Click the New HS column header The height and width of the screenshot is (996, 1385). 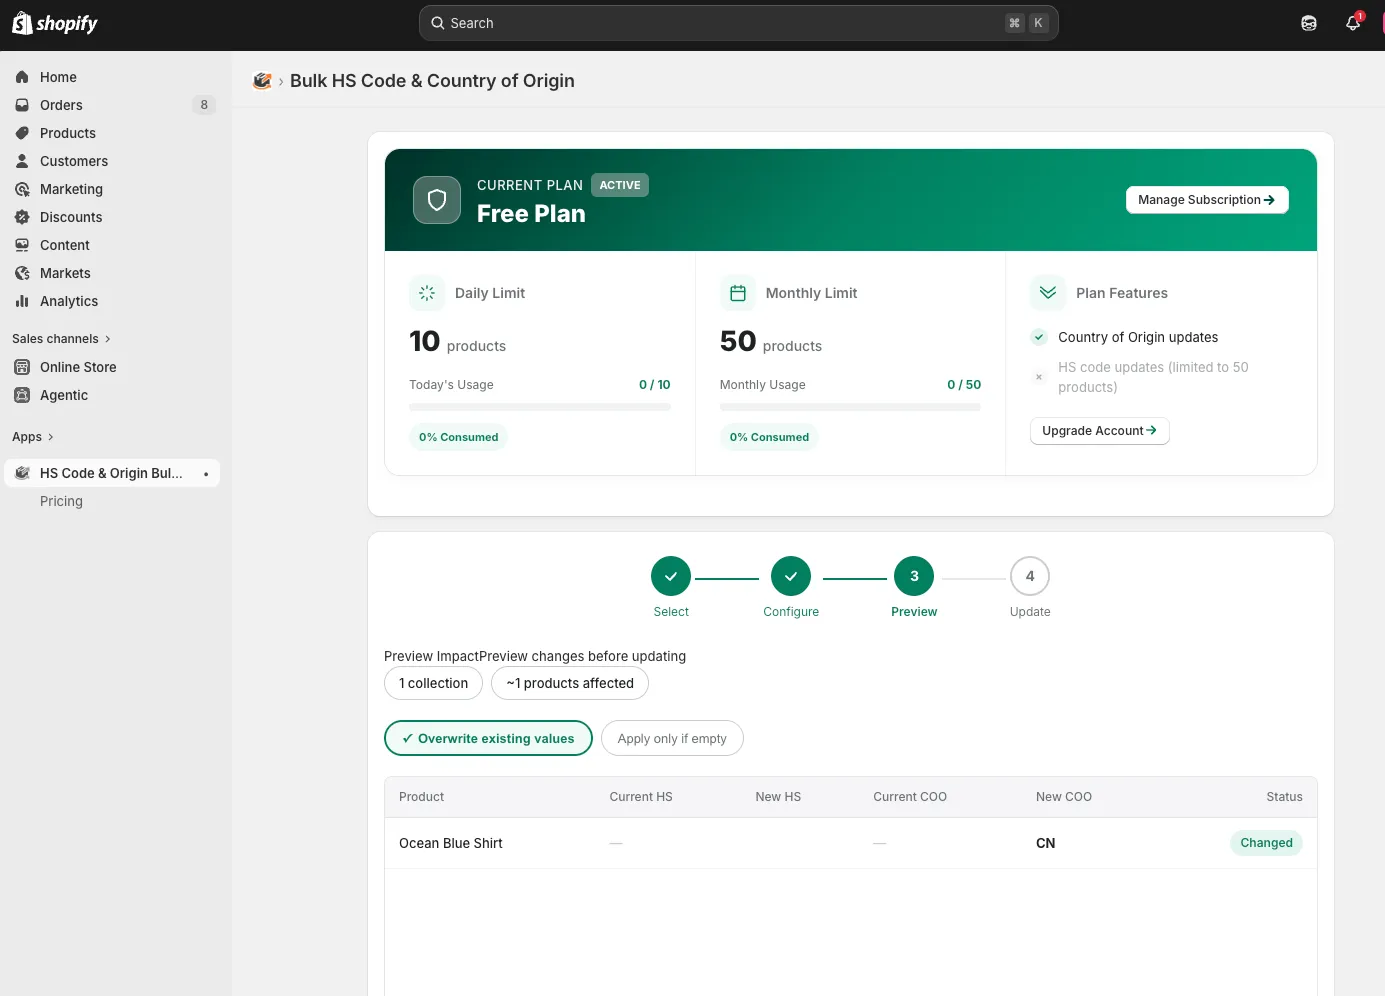click(778, 797)
